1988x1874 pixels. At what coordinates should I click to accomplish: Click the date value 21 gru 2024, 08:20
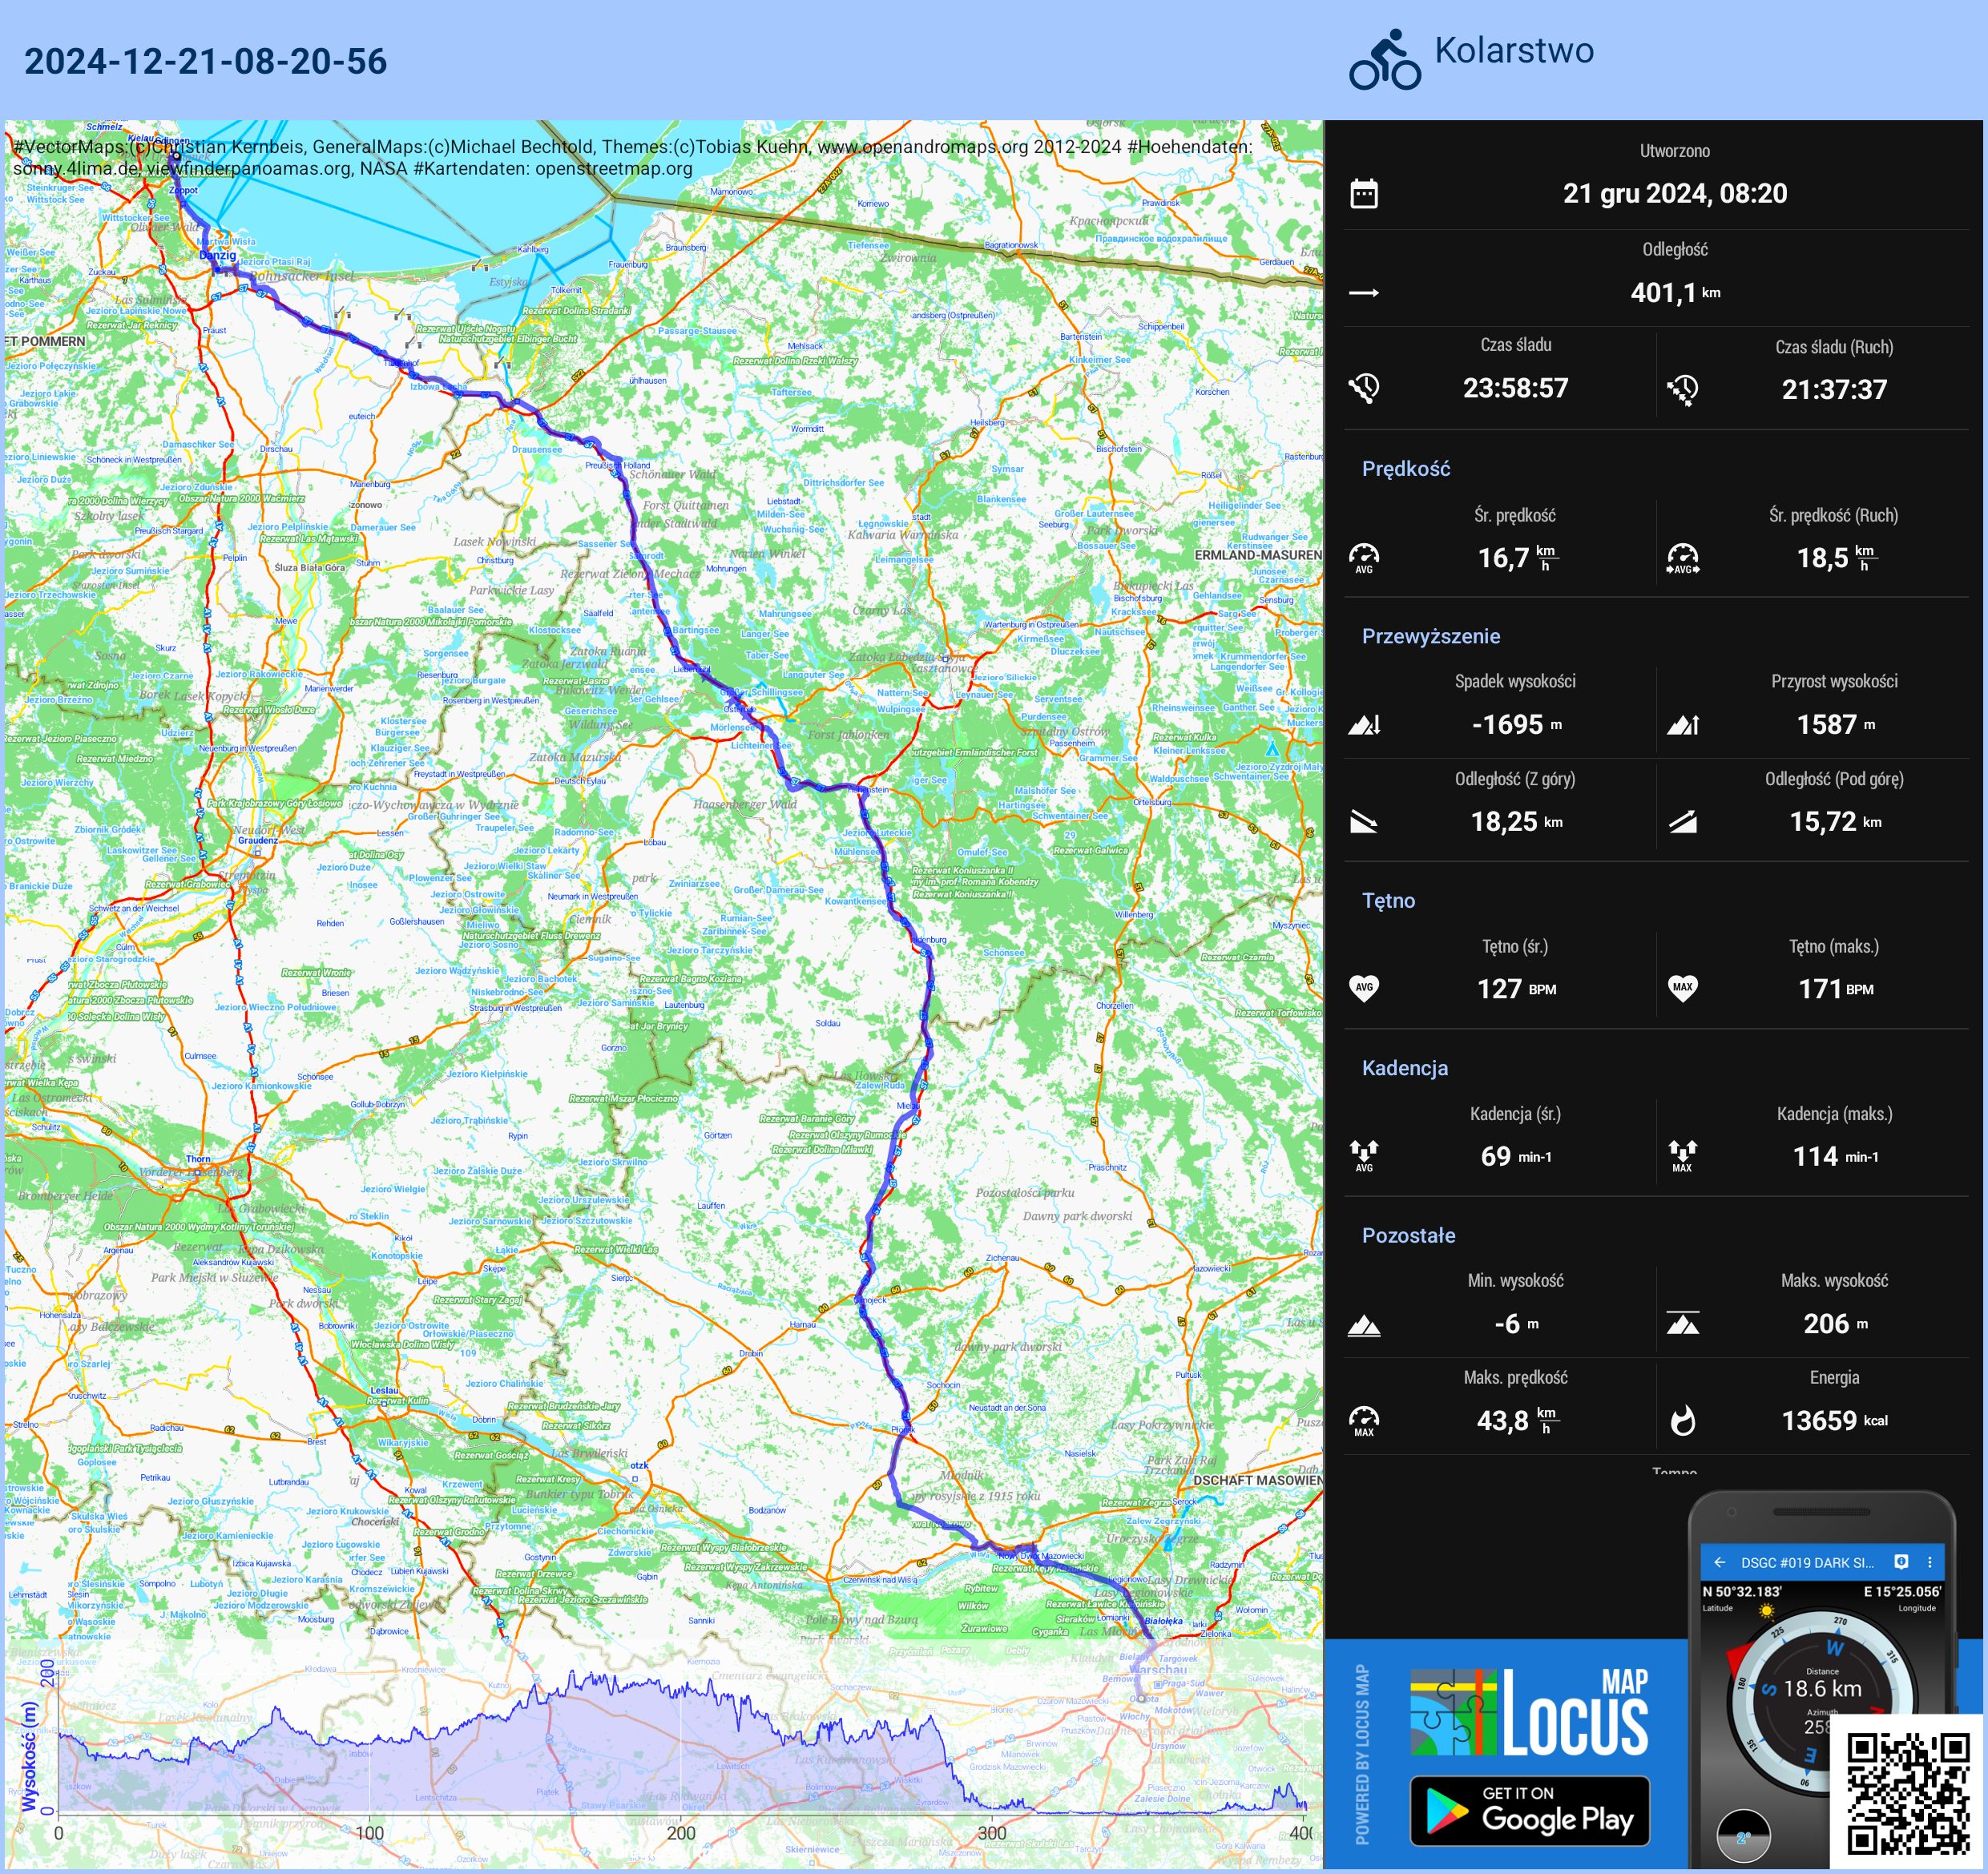coord(1675,194)
